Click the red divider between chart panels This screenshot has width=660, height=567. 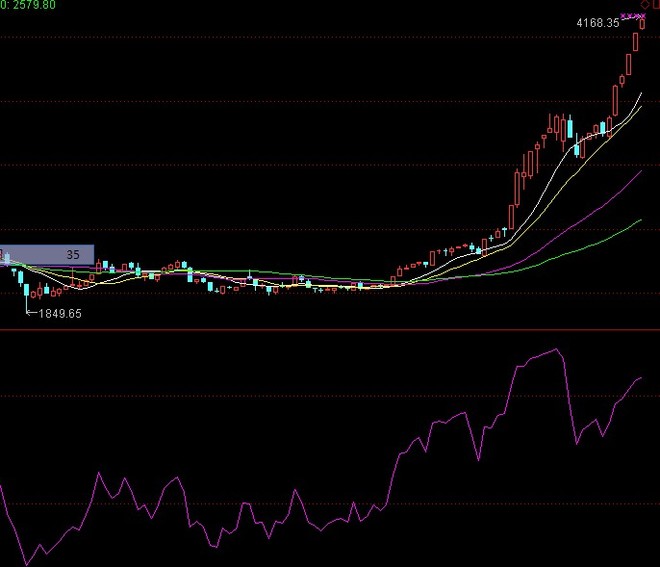click(x=330, y=330)
